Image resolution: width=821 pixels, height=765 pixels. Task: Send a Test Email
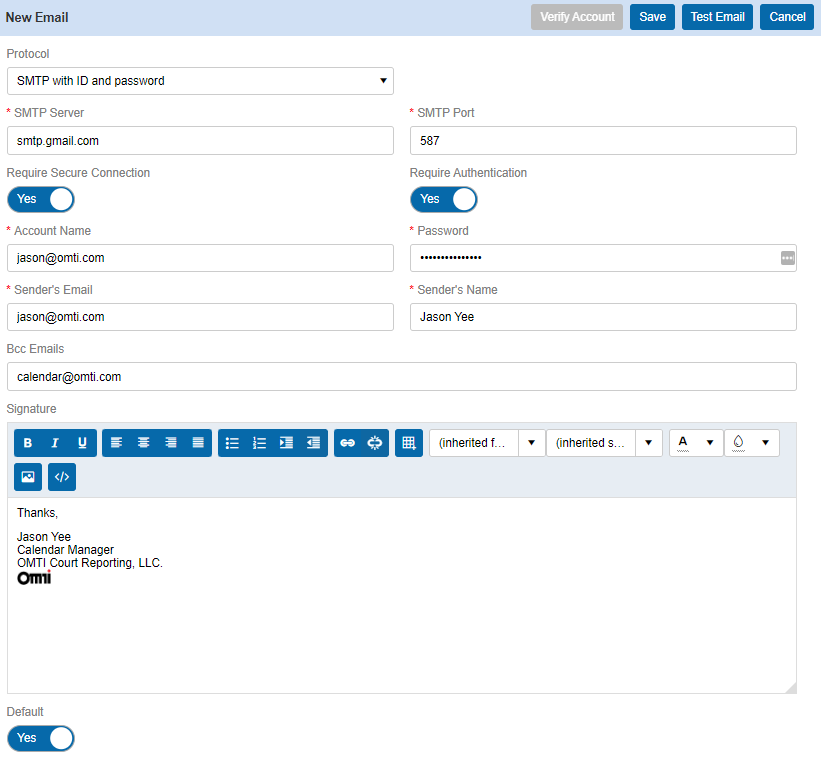pos(716,16)
